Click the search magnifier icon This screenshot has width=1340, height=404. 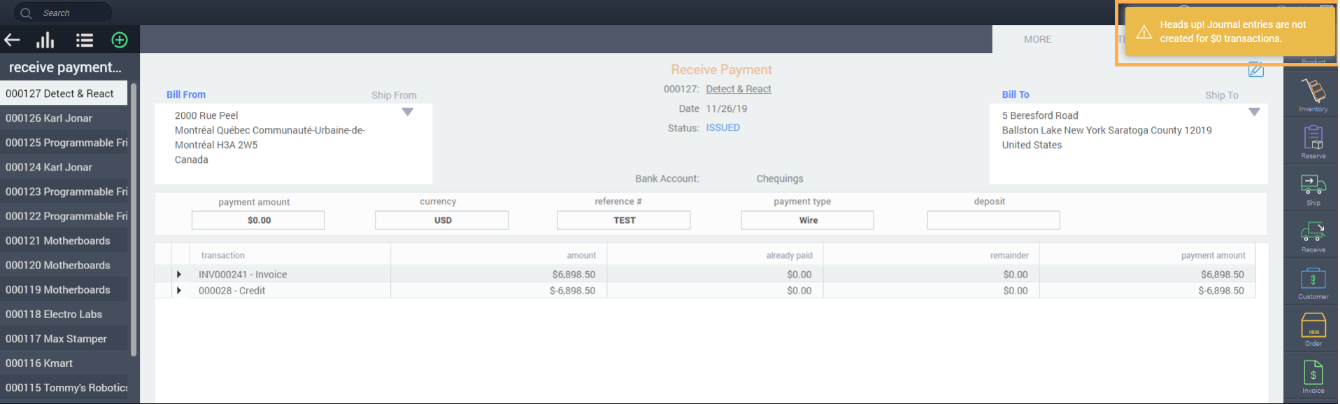click(x=26, y=13)
